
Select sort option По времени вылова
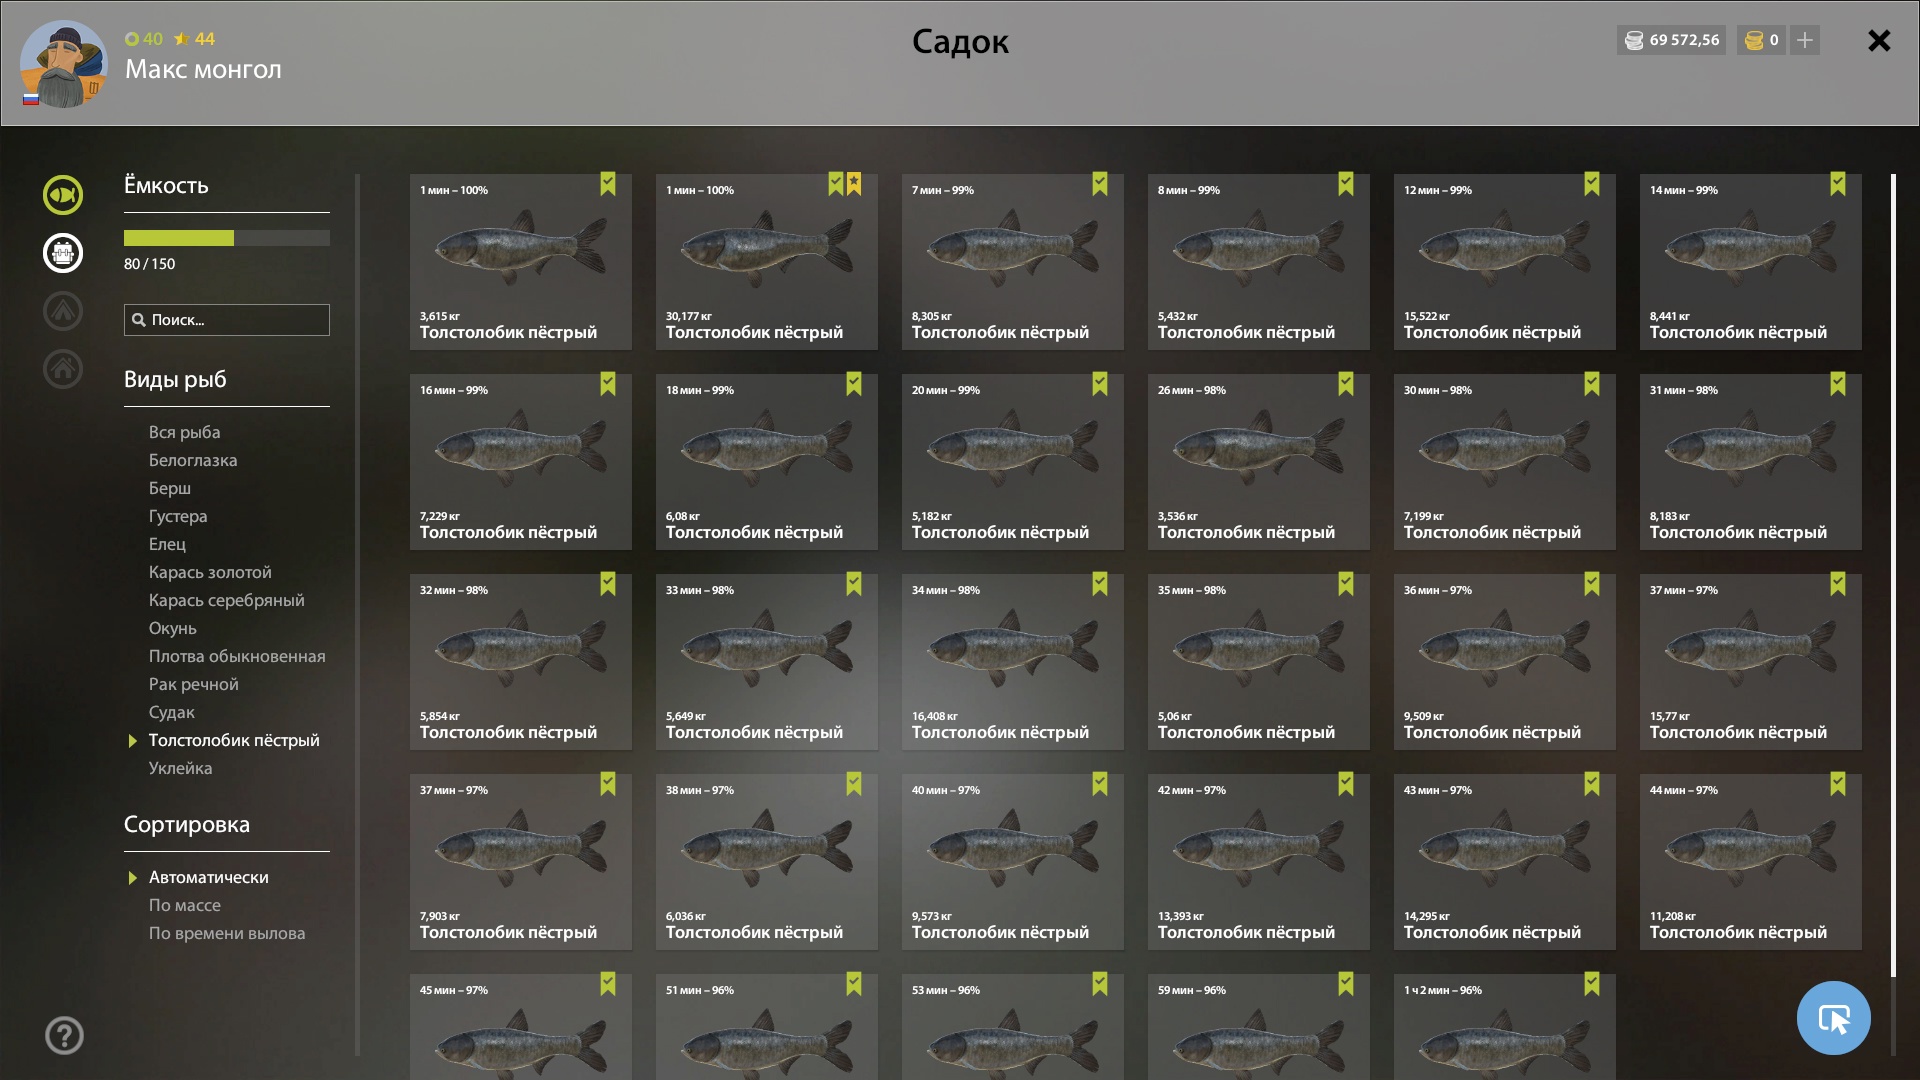(227, 933)
